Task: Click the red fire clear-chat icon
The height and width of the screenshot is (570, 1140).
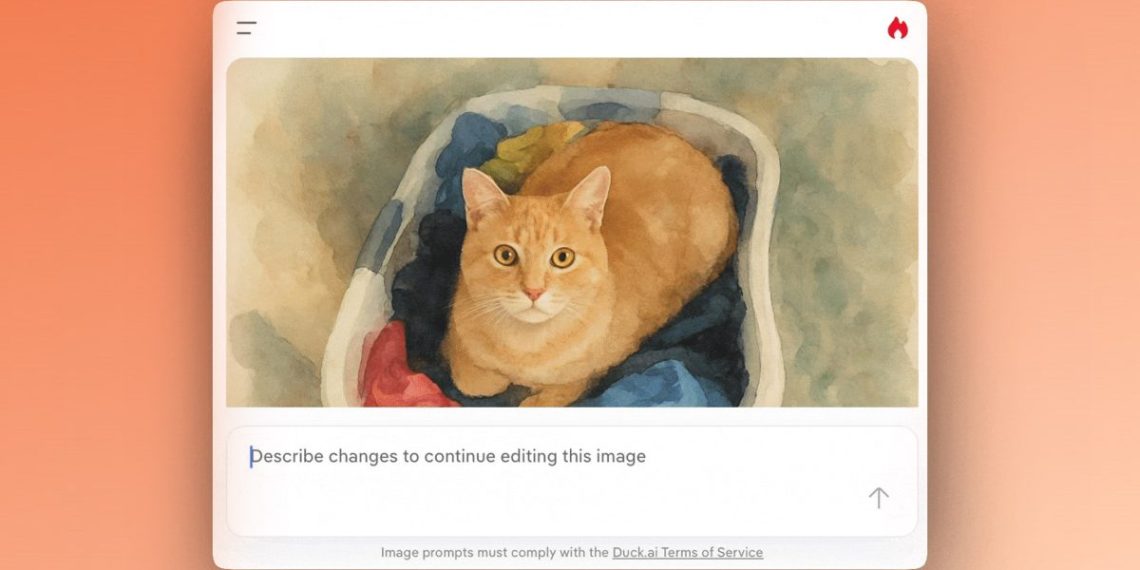Action: click(897, 28)
